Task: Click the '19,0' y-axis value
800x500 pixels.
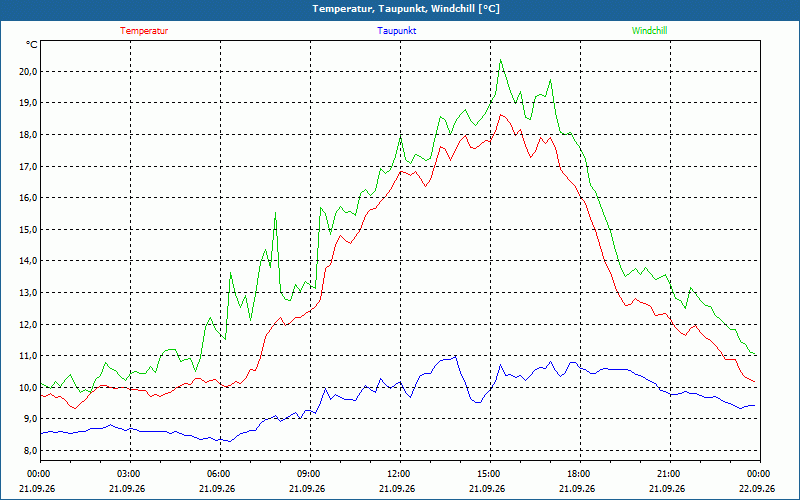Action: point(29,103)
